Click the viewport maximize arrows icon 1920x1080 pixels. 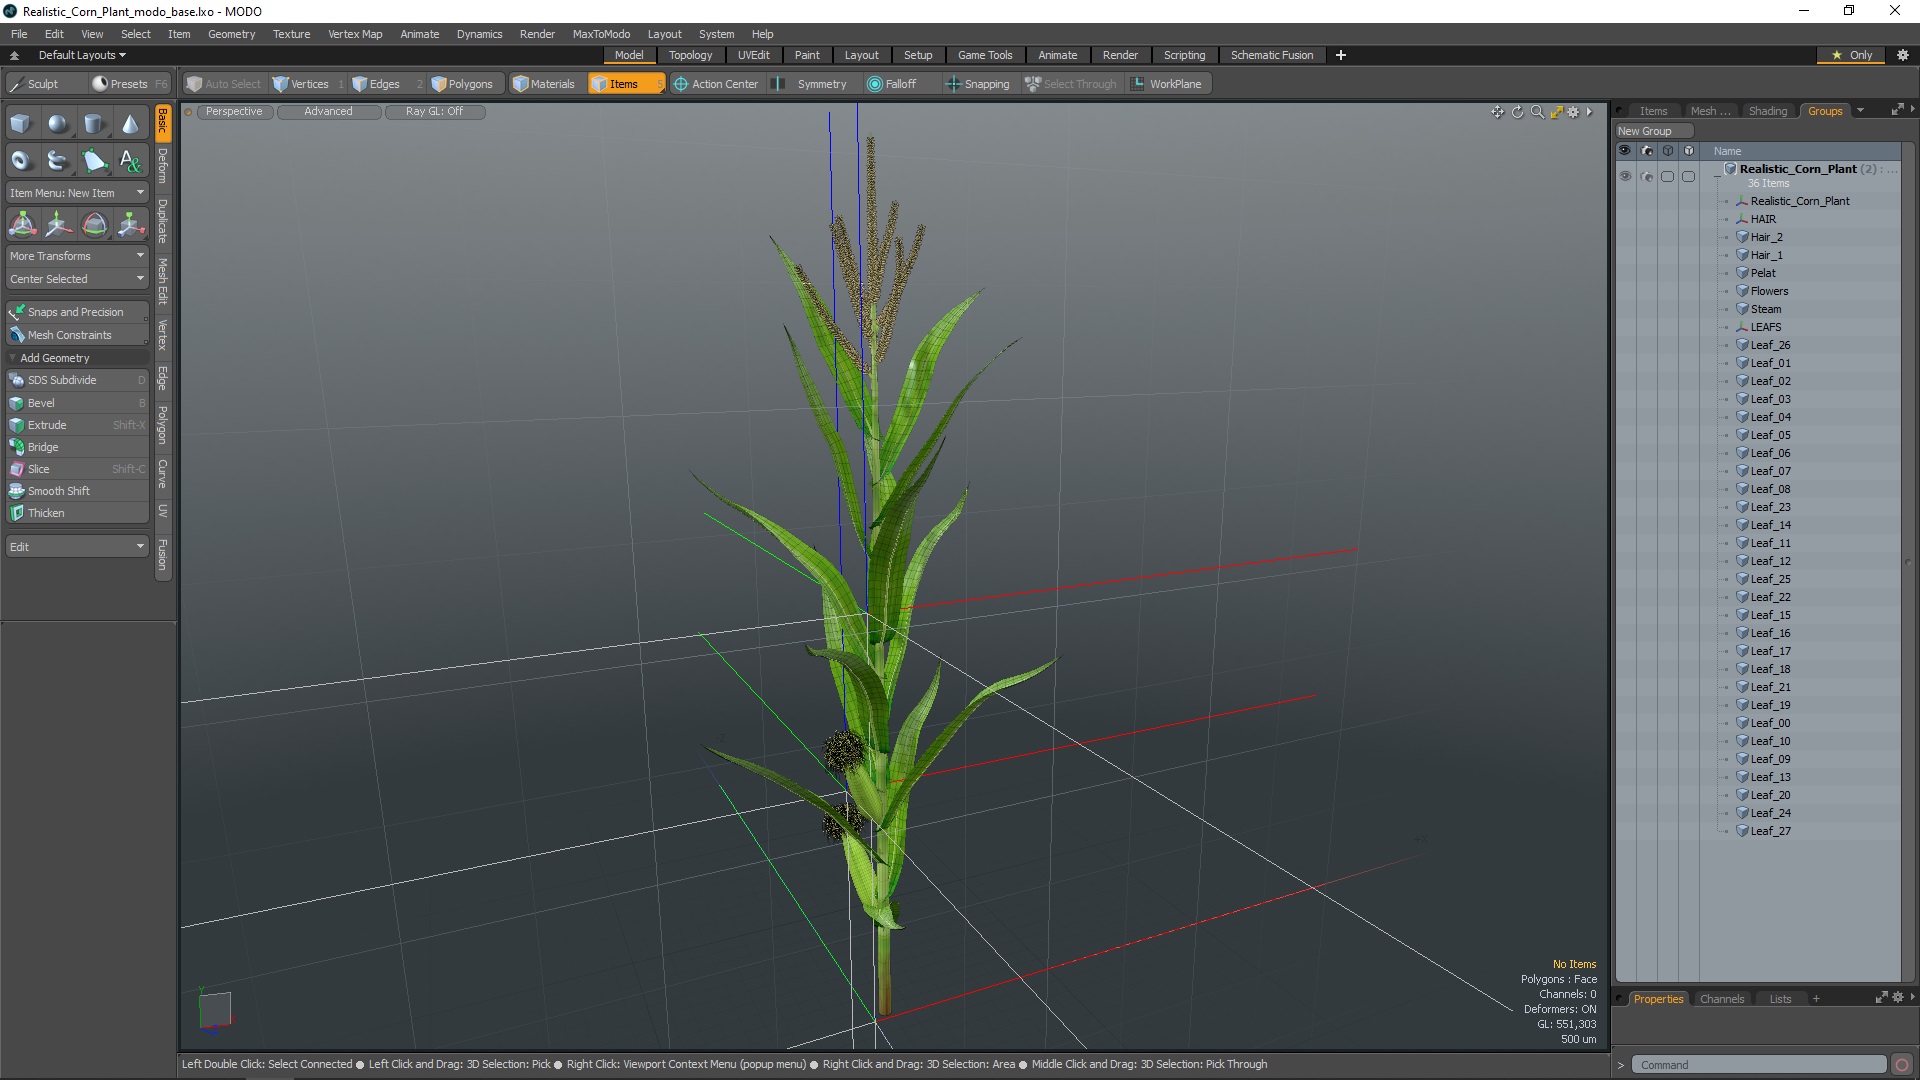pyautogui.click(x=1556, y=112)
